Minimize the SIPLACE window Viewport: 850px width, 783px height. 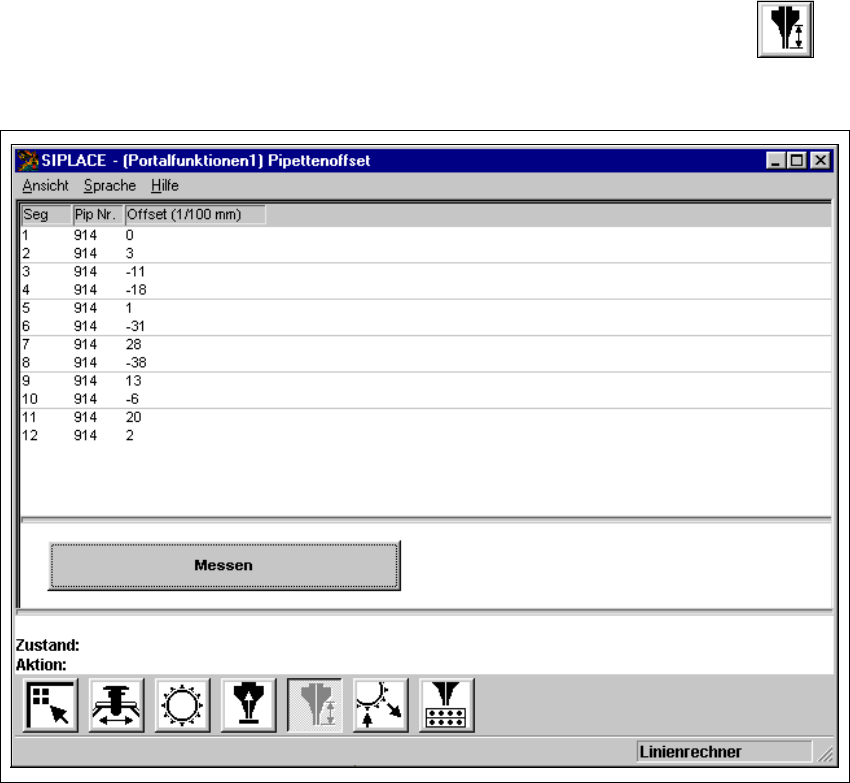coord(776,161)
